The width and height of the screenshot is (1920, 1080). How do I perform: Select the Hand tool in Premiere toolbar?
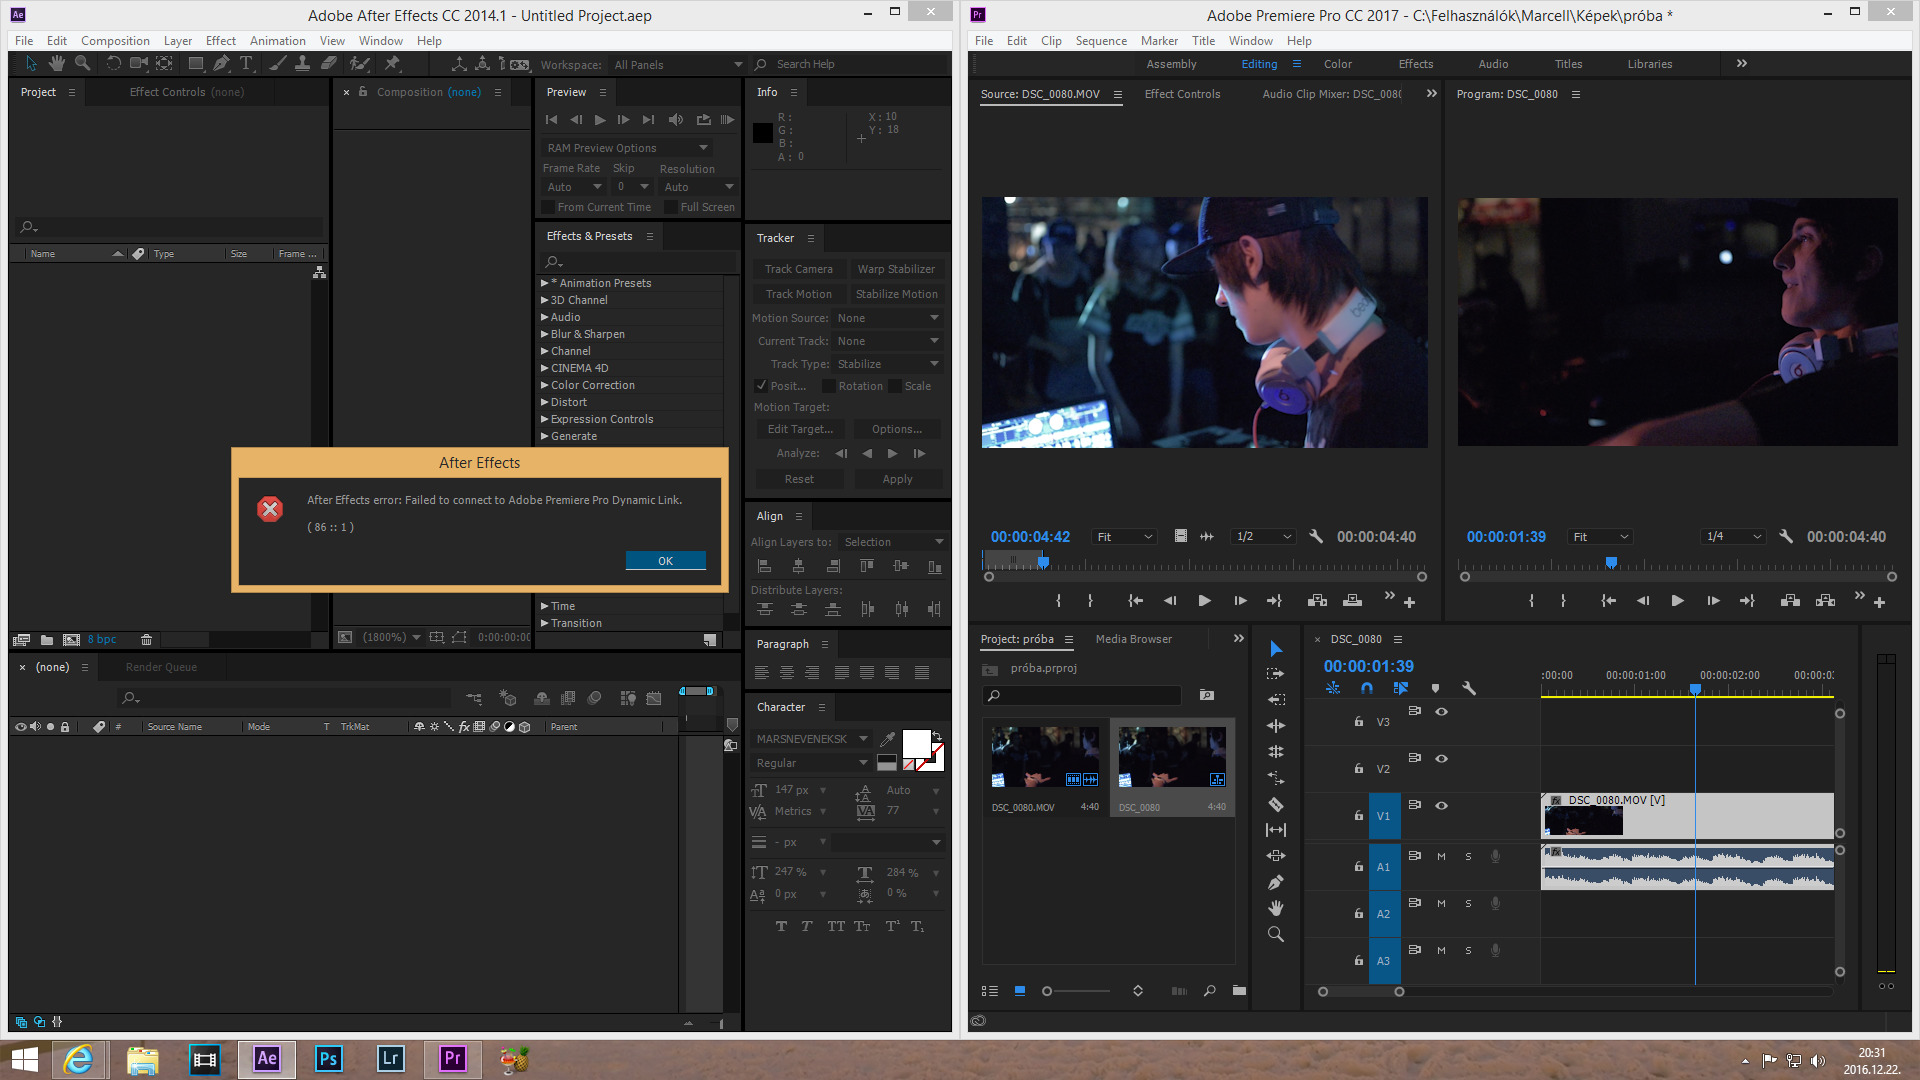tap(1275, 908)
